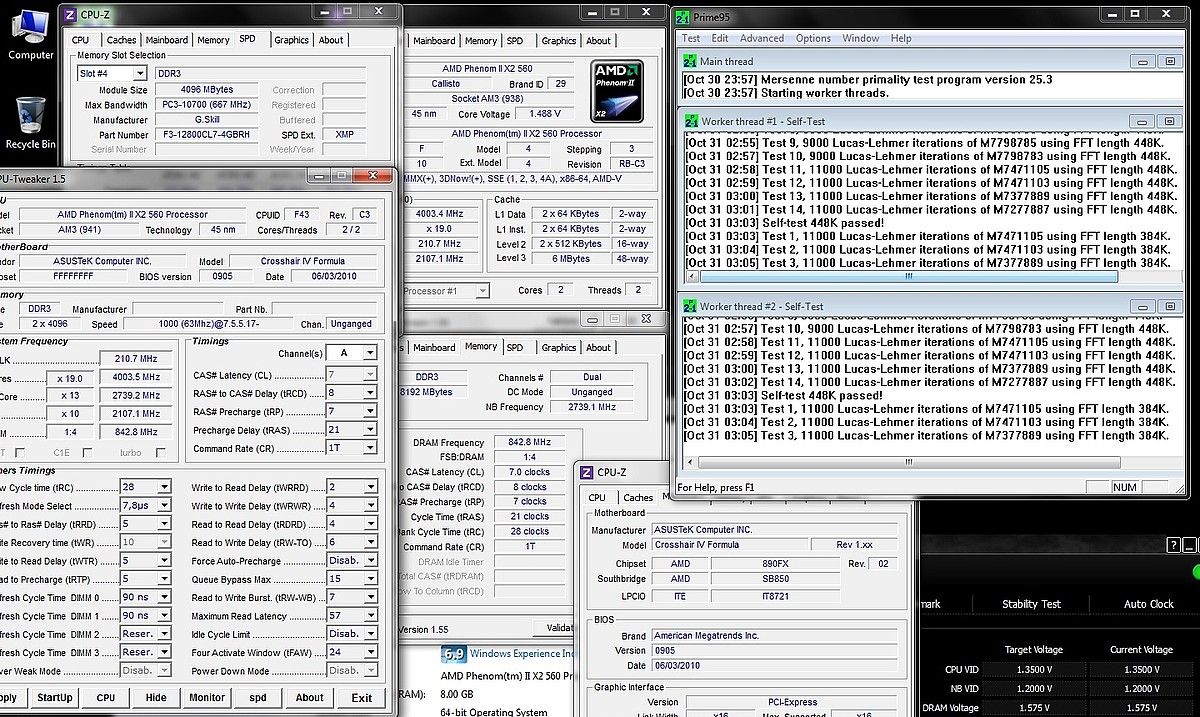Click the AMD Phenom II processor logo
The height and width of the screenshot is (717, 1200).
(616, 91)
